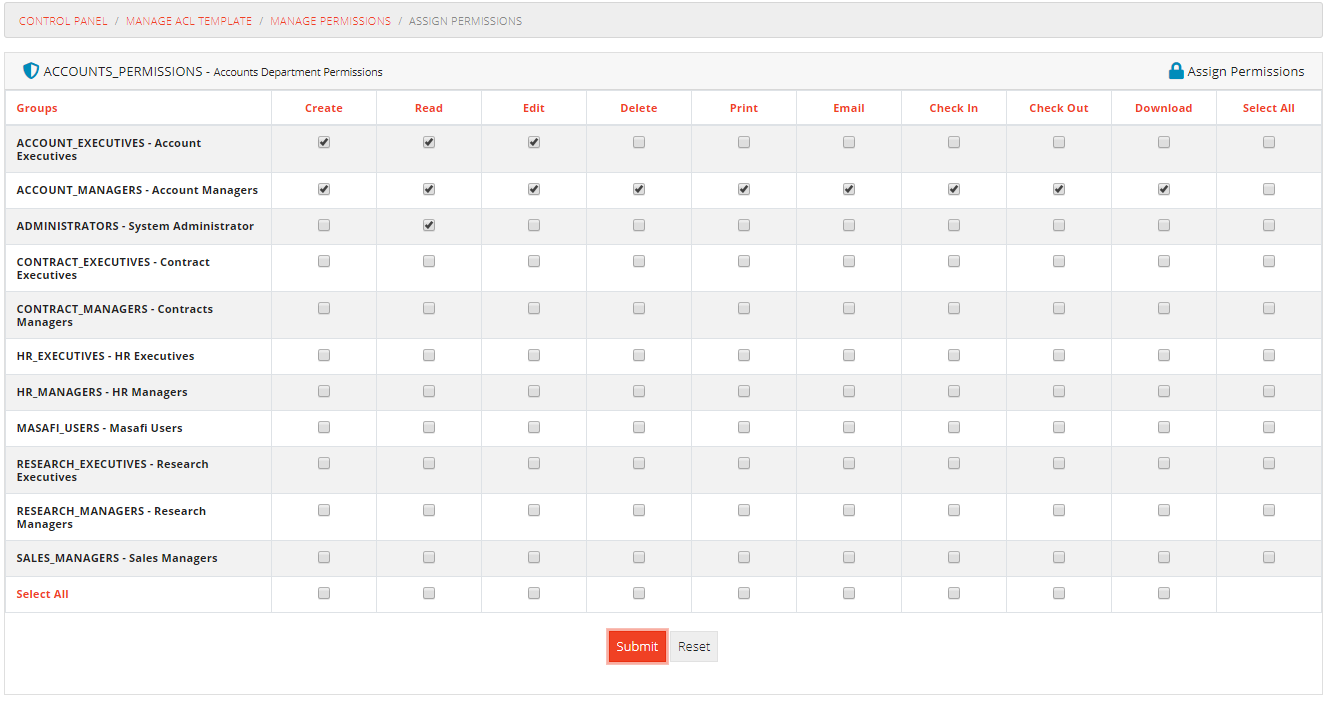Enable Delete for ACCOUNT_EXECUTIVES
Viewport: 1328px width, 706px height.
(x=639, y=143)
